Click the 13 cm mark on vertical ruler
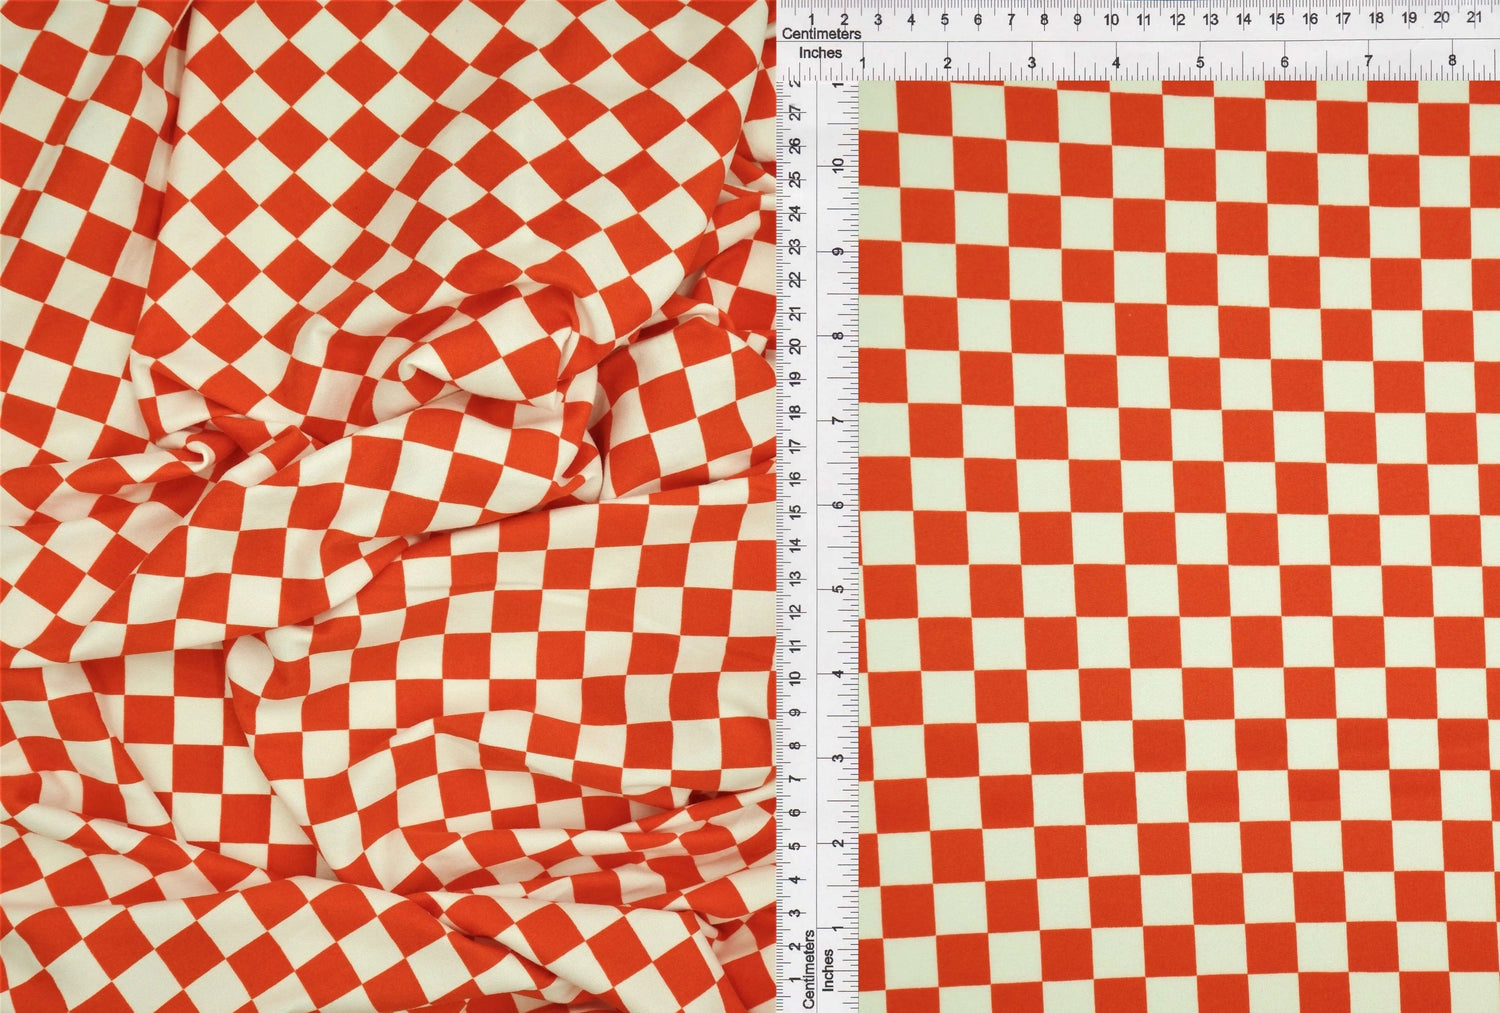Viewport: 1500px width, 1013px height. (795, 578)
